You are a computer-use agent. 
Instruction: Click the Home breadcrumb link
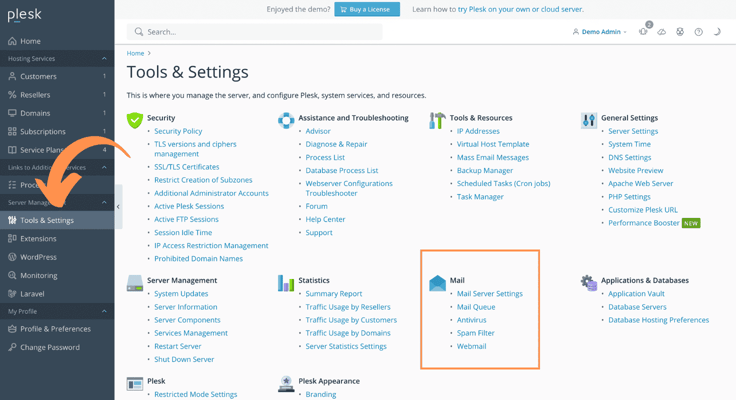click(x=135, y=54)
